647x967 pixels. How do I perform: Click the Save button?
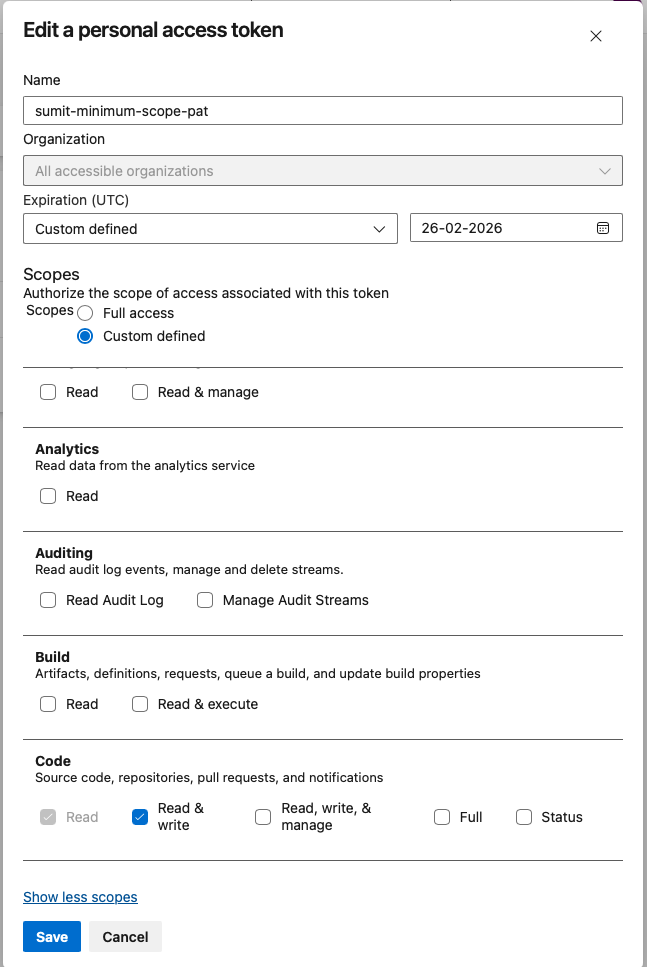tap(52, 937)
